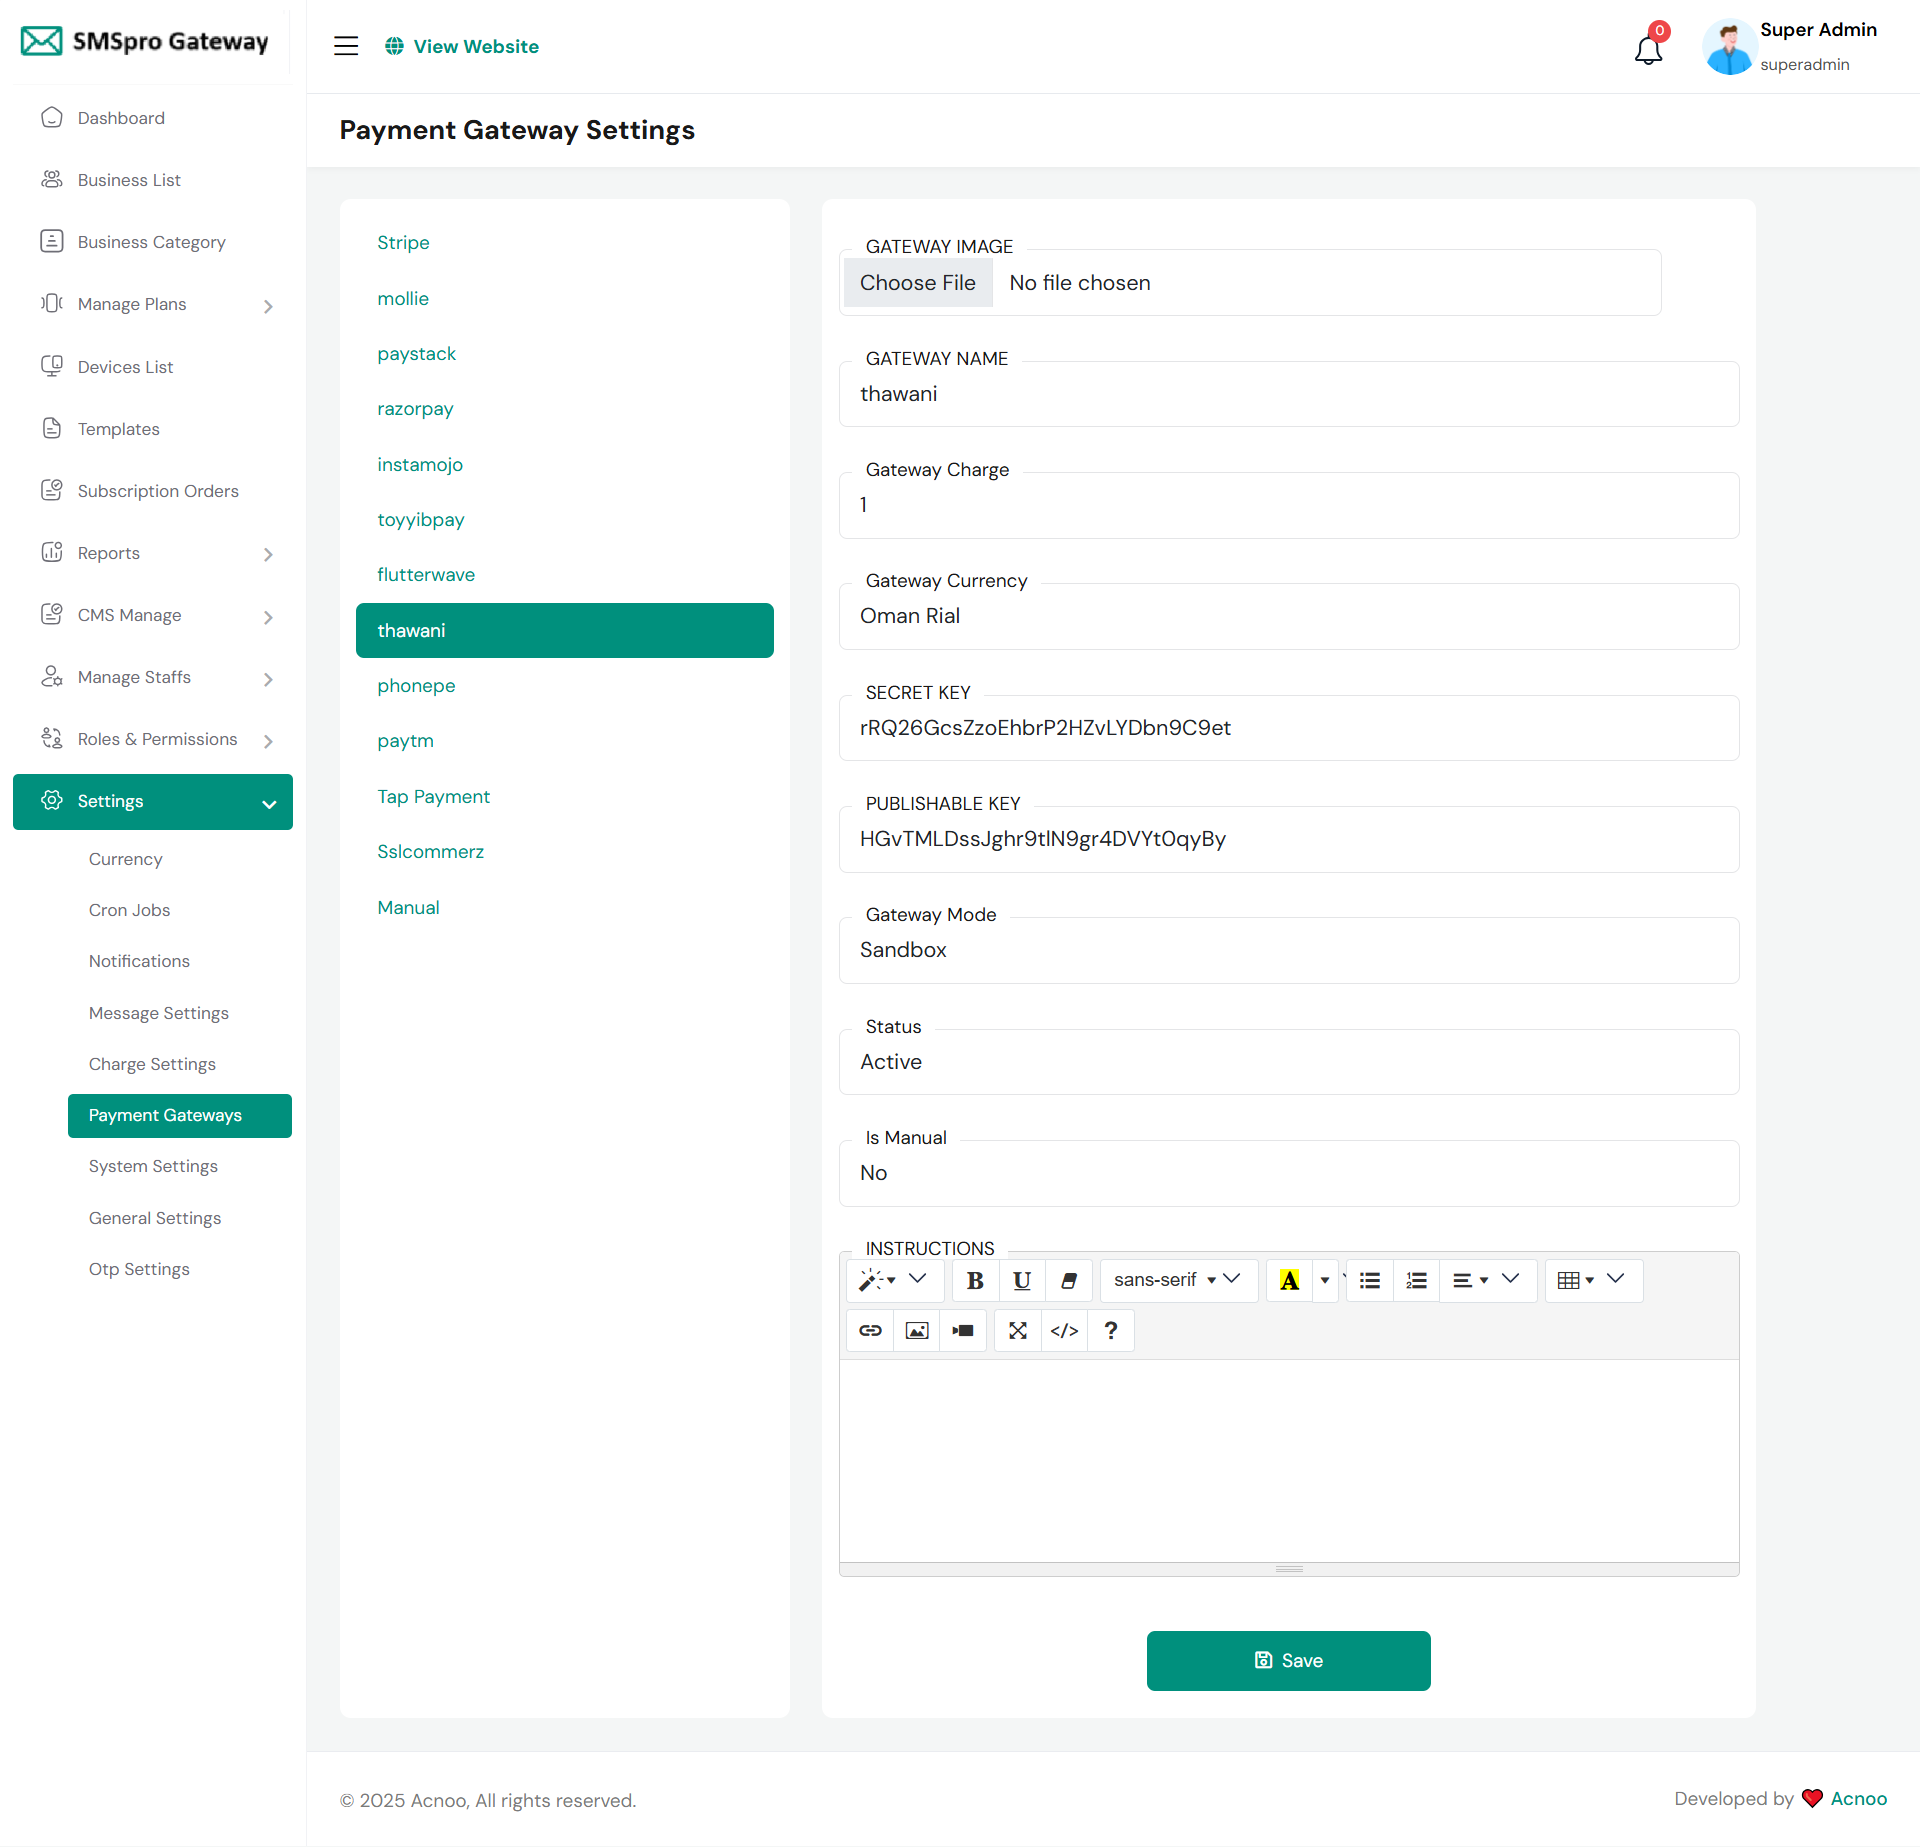The image size is (1920, 1847).
Task: Click the unordered bullet list icon
Action: [1369, 1281]
